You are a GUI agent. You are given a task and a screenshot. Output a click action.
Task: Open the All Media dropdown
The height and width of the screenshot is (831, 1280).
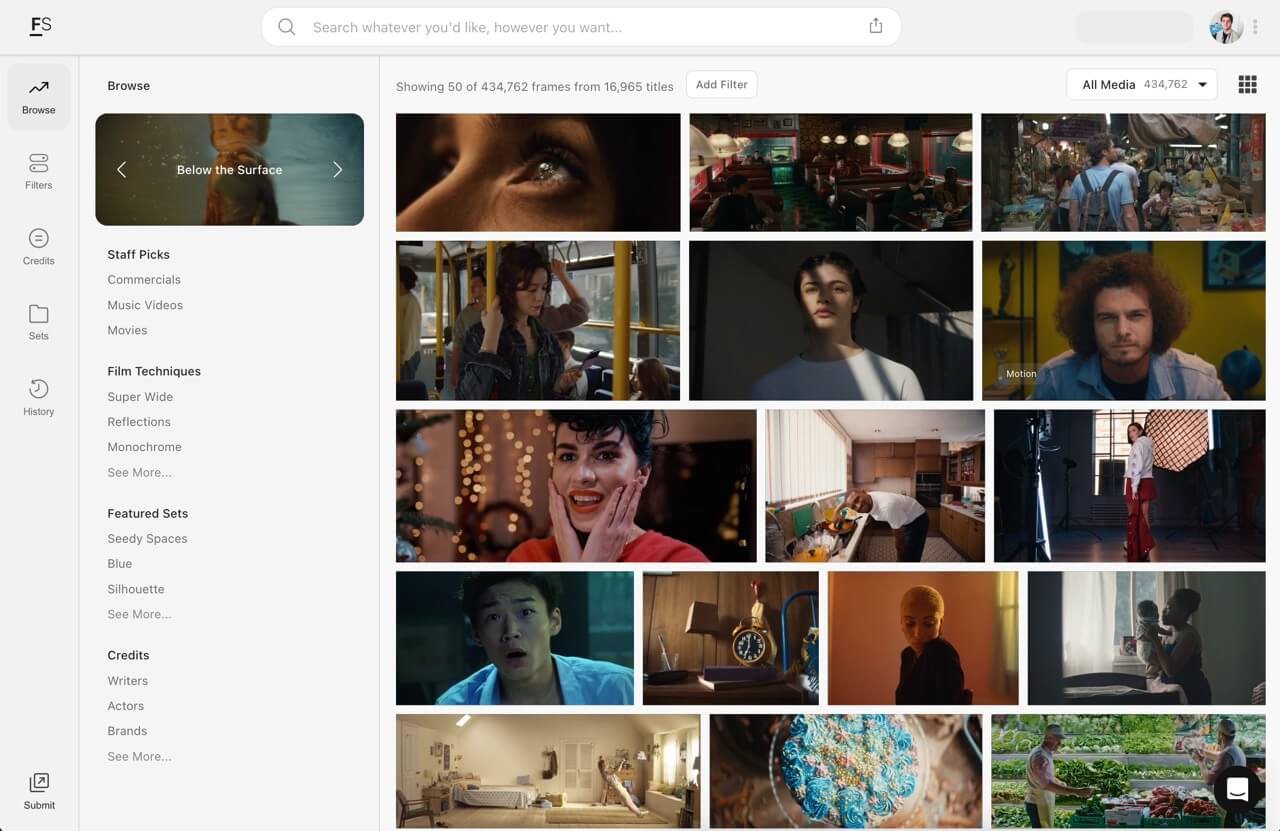(1141, 84)
